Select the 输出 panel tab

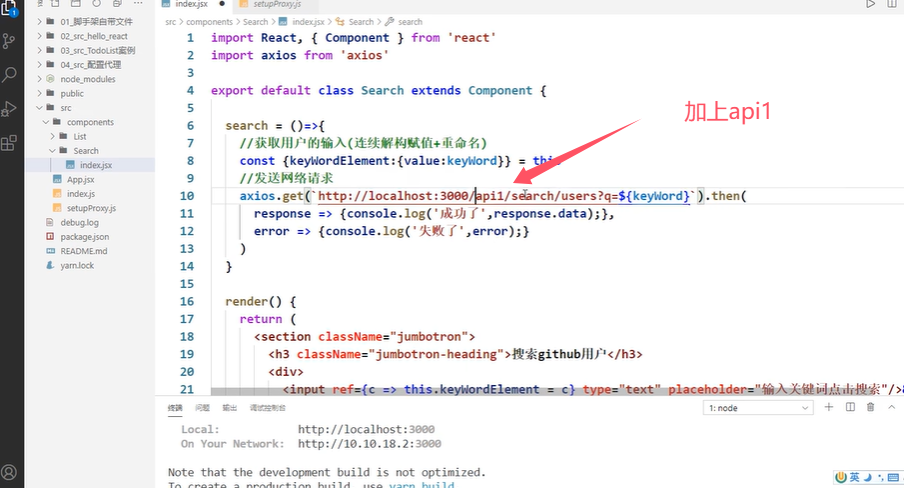[x=229, y=408]
